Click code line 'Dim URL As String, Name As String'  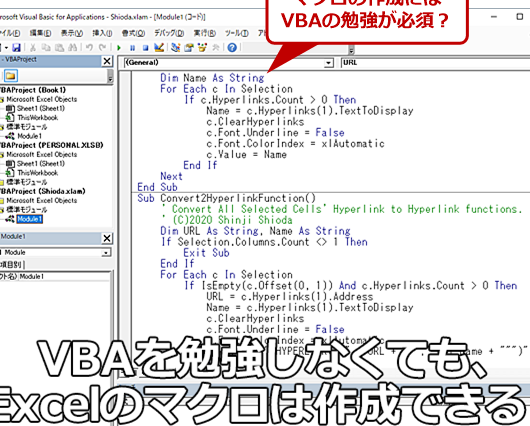[256, 231]
